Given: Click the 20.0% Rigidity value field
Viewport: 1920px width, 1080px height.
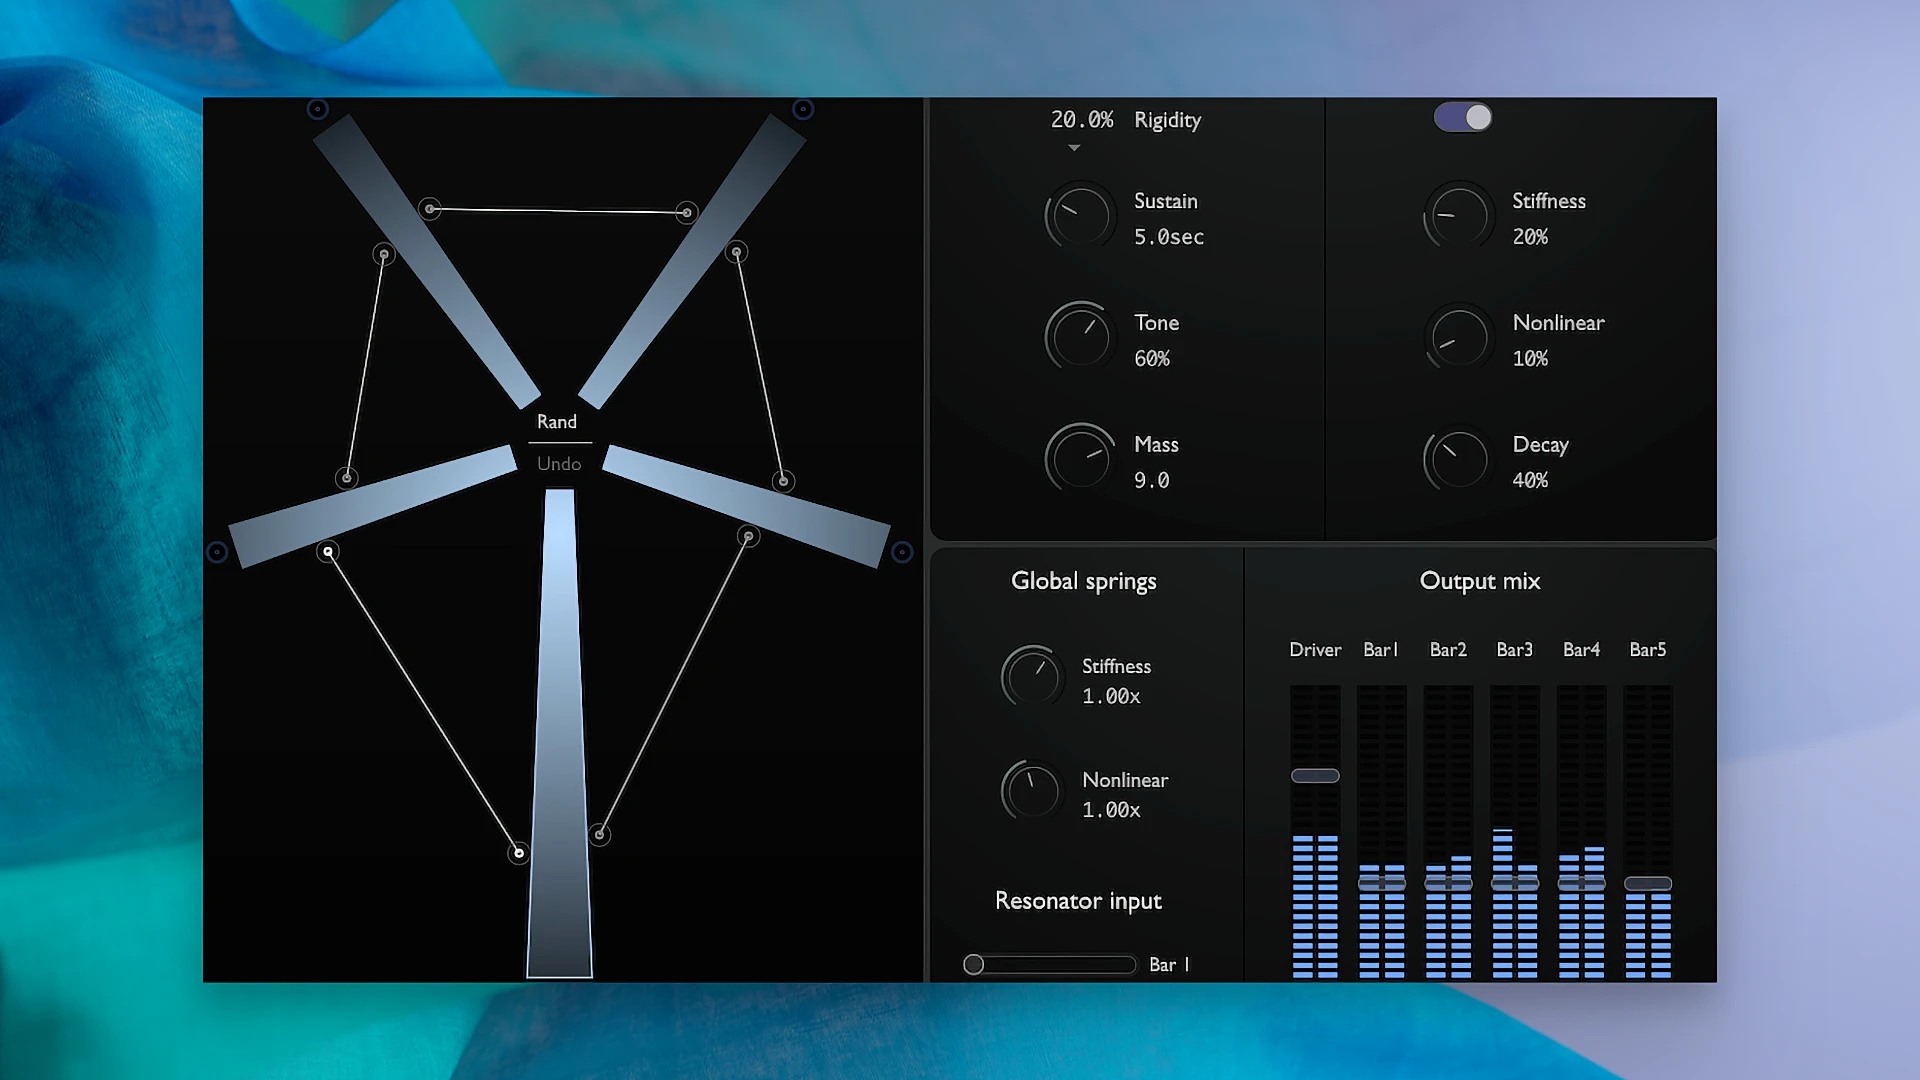Looking at the screenshot, I should [x=1081, y=120].
